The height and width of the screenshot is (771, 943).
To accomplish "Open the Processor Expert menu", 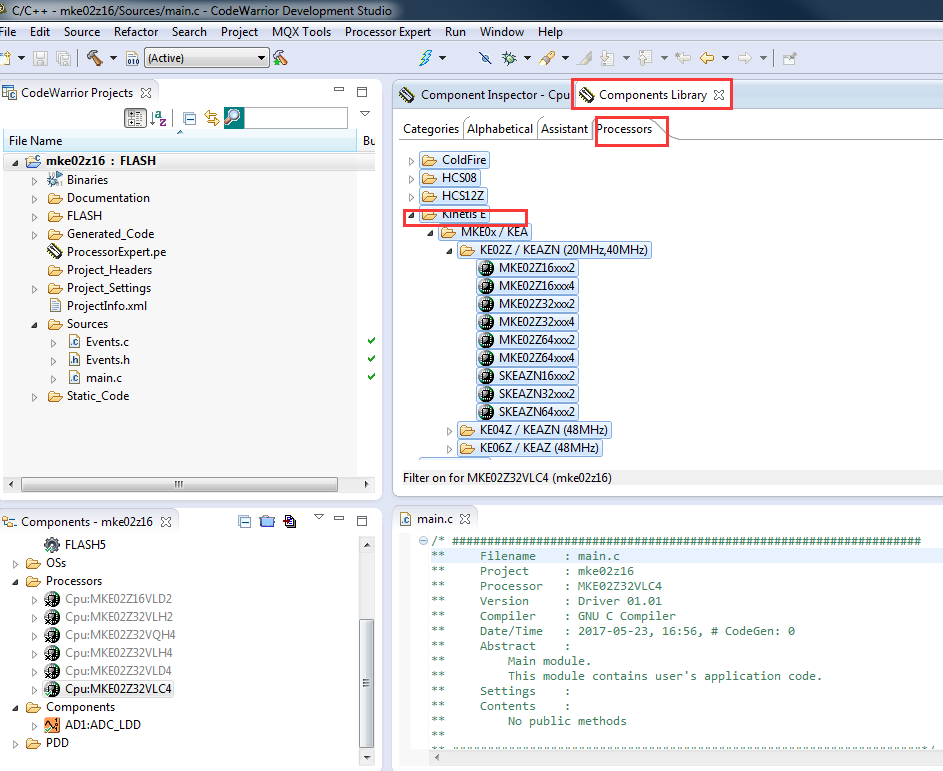I will coord(387,32).
